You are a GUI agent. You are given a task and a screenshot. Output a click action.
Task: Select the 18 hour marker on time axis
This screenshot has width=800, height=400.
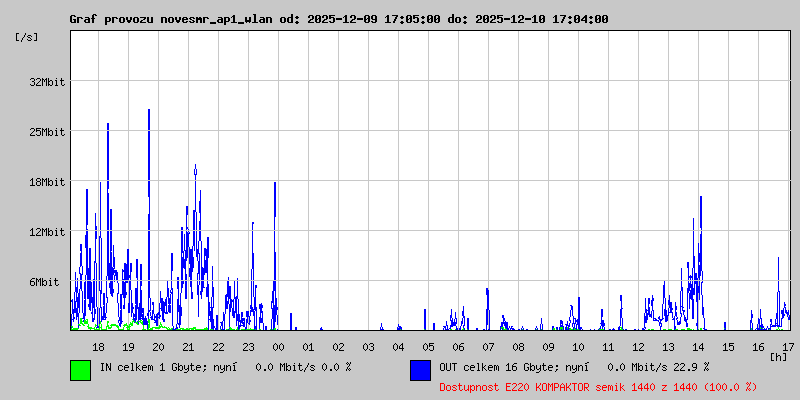click(98, 347)
